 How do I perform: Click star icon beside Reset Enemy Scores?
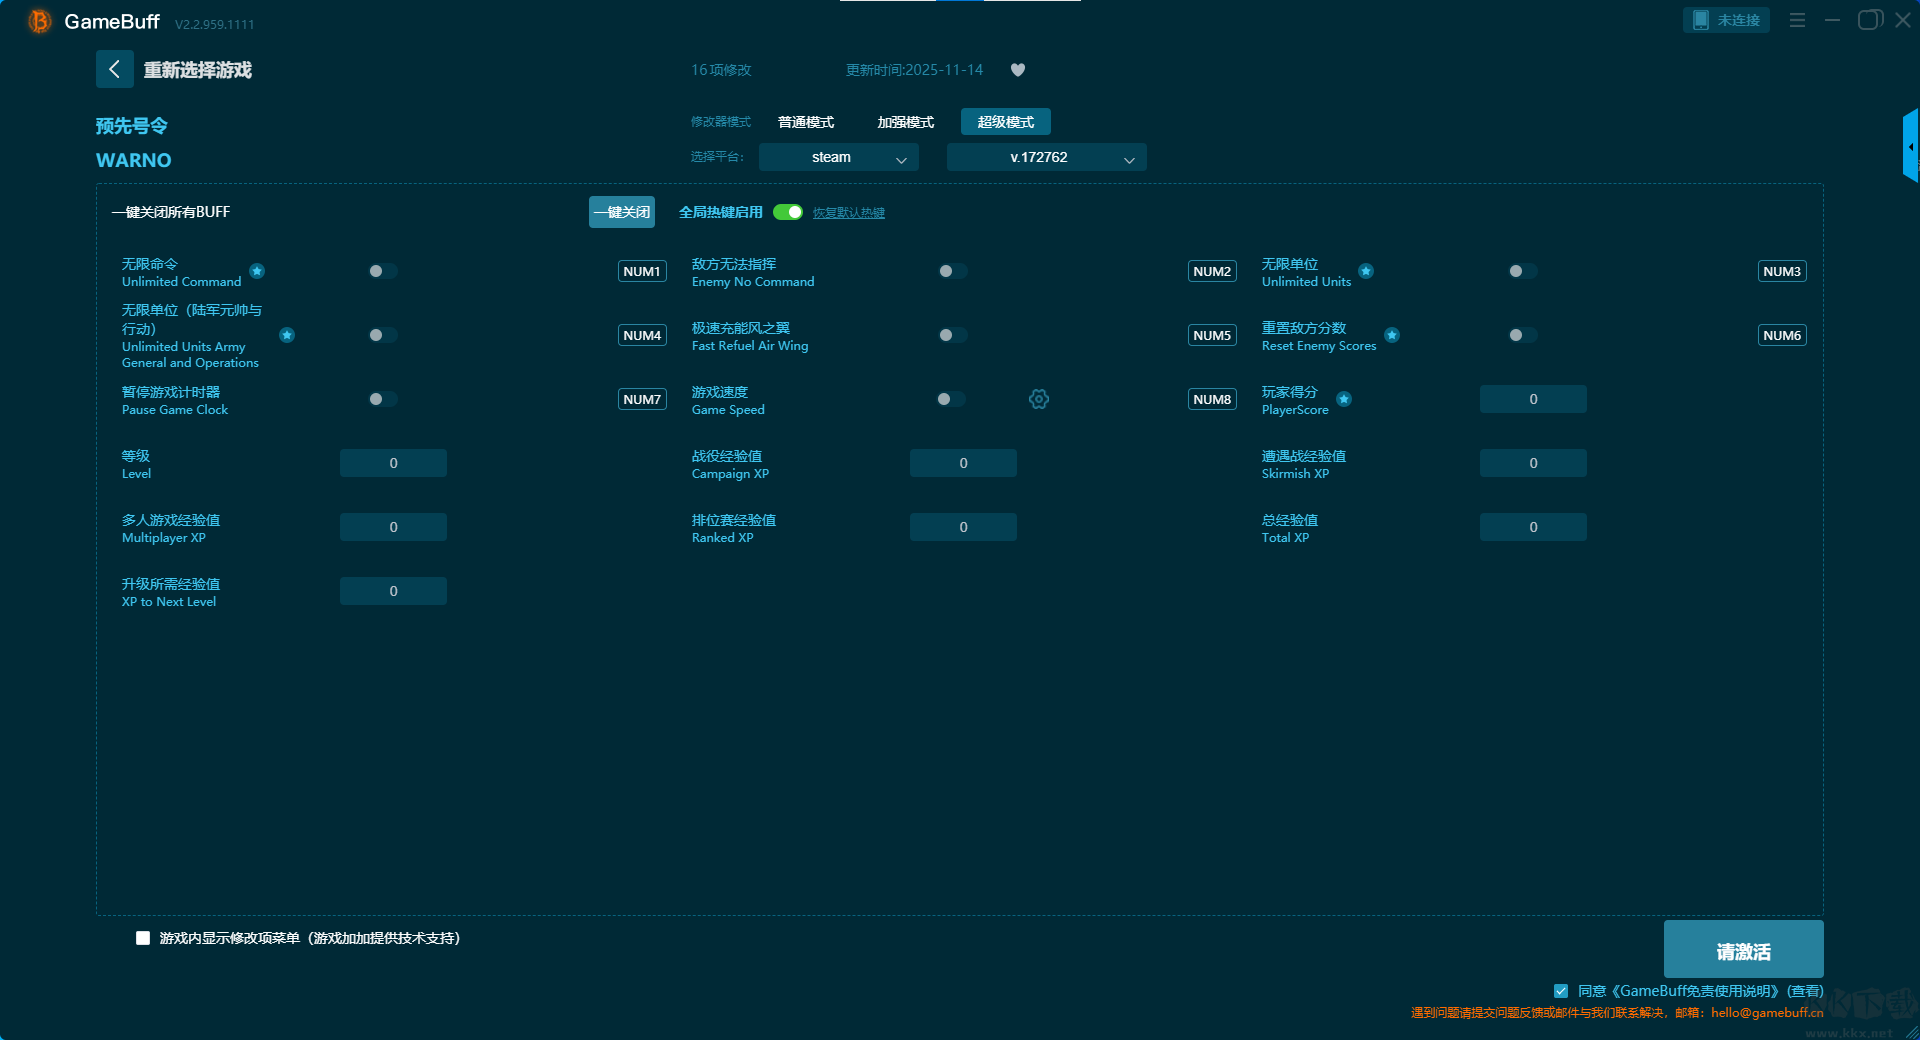click(x=1392, y=335)
